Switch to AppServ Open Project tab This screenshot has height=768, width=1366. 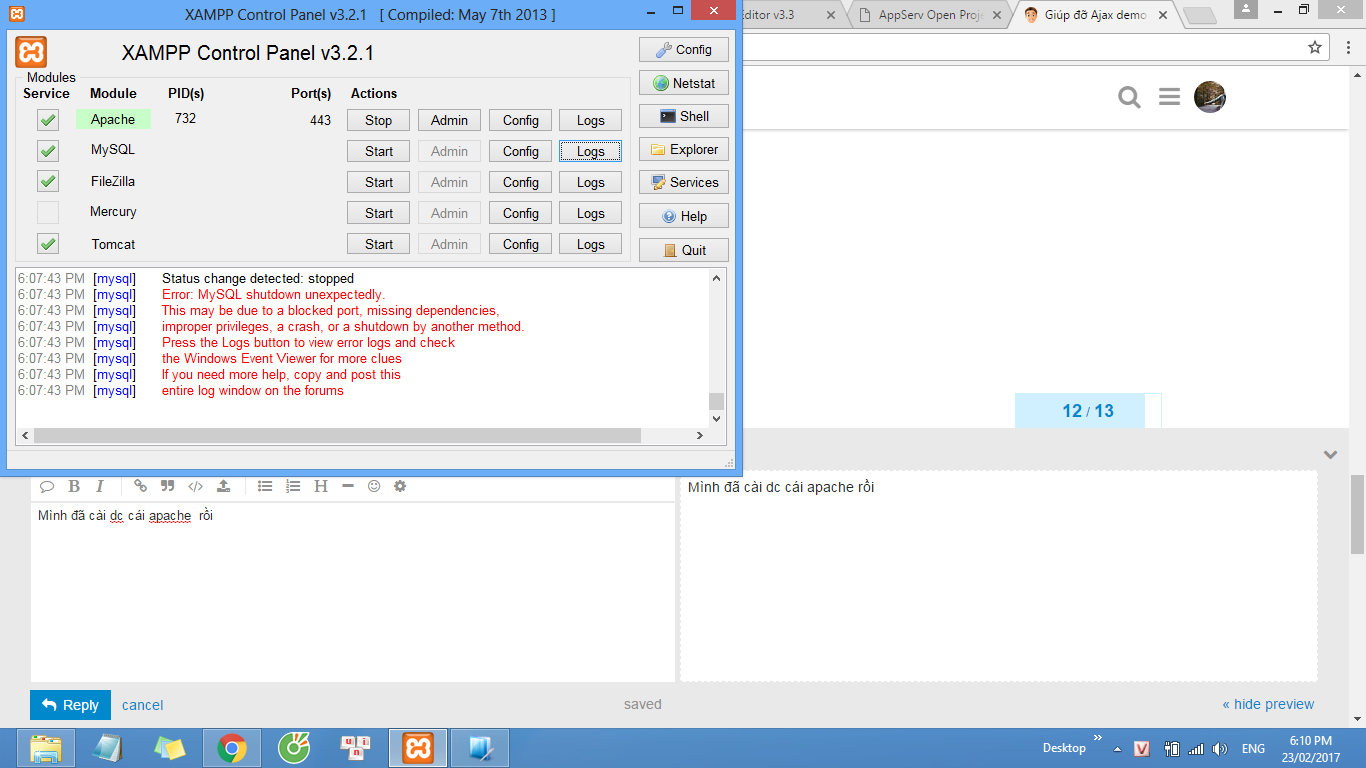[931, 15]
